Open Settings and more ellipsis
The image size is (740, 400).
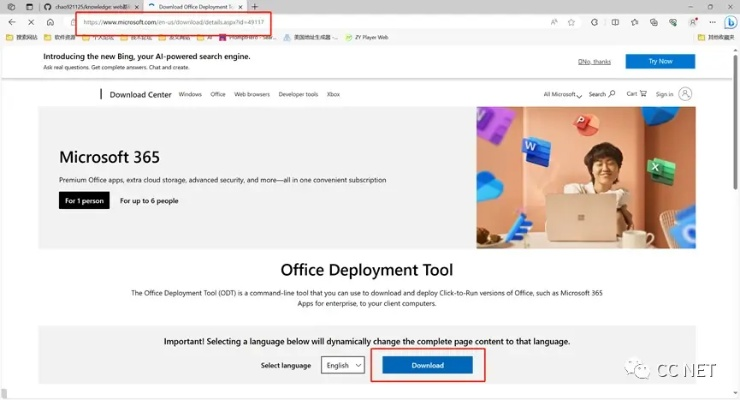(712, 22)
